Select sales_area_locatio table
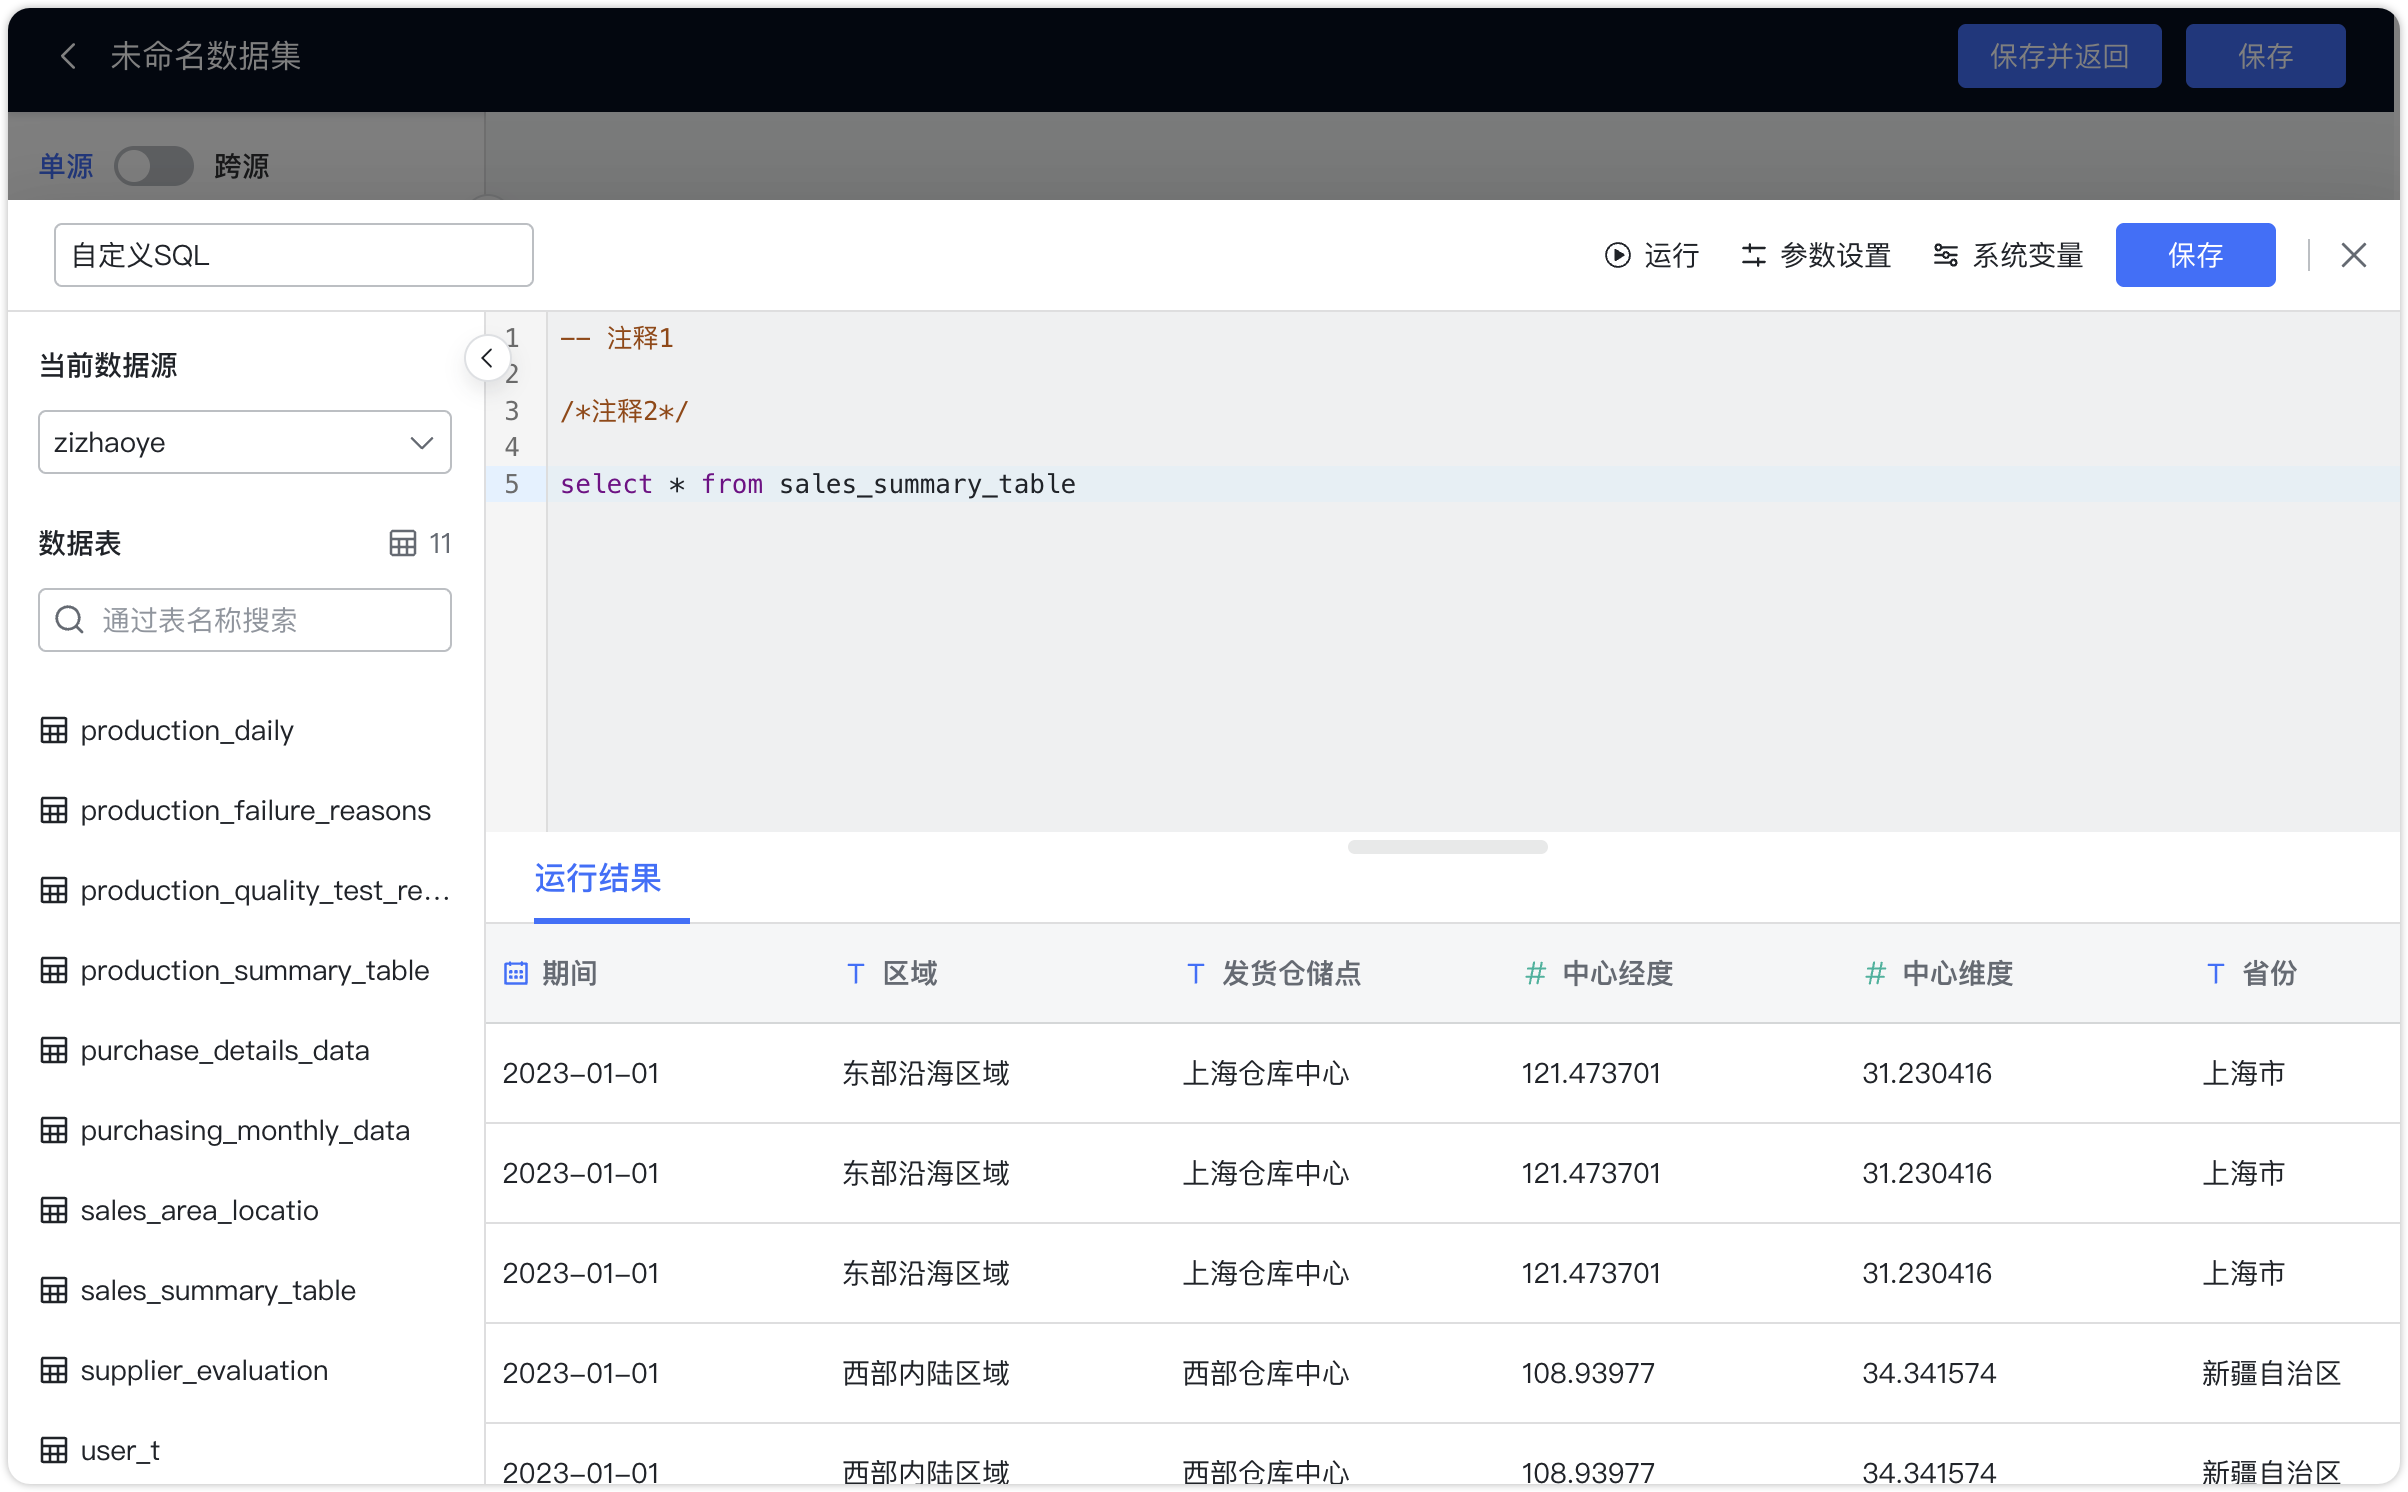This screenshot has height=1492, width=2408. [199, 1210]
